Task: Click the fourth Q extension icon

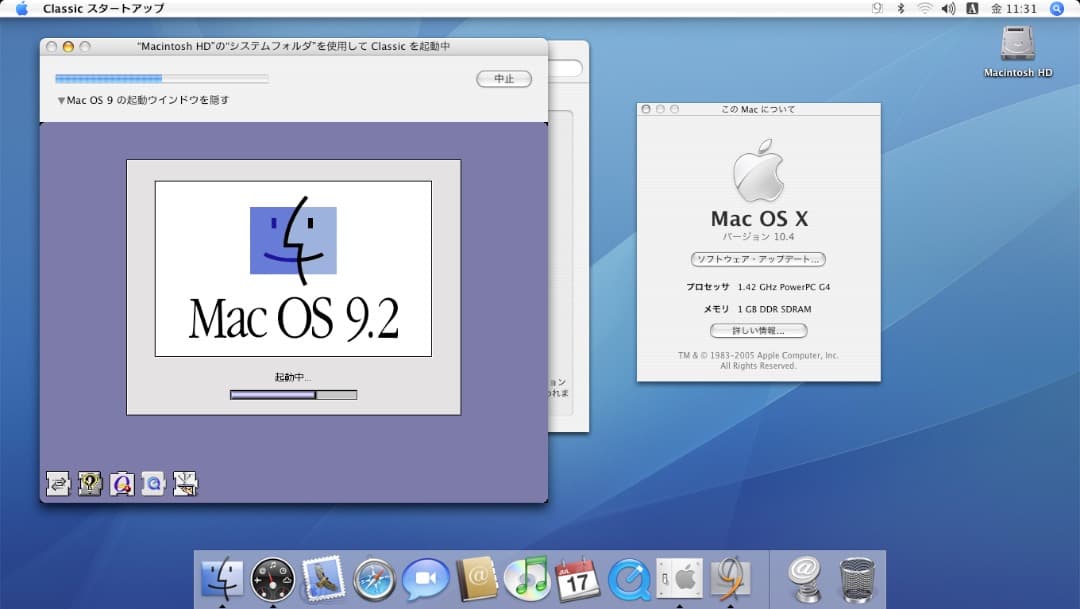Action: pyautogui.click(x=154, y=484)
